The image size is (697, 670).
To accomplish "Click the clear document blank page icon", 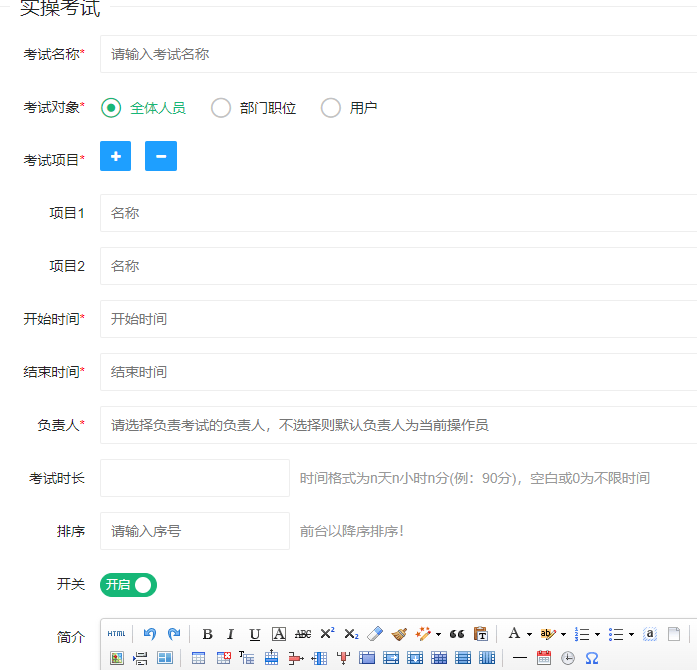I will (x=674, y=634).
